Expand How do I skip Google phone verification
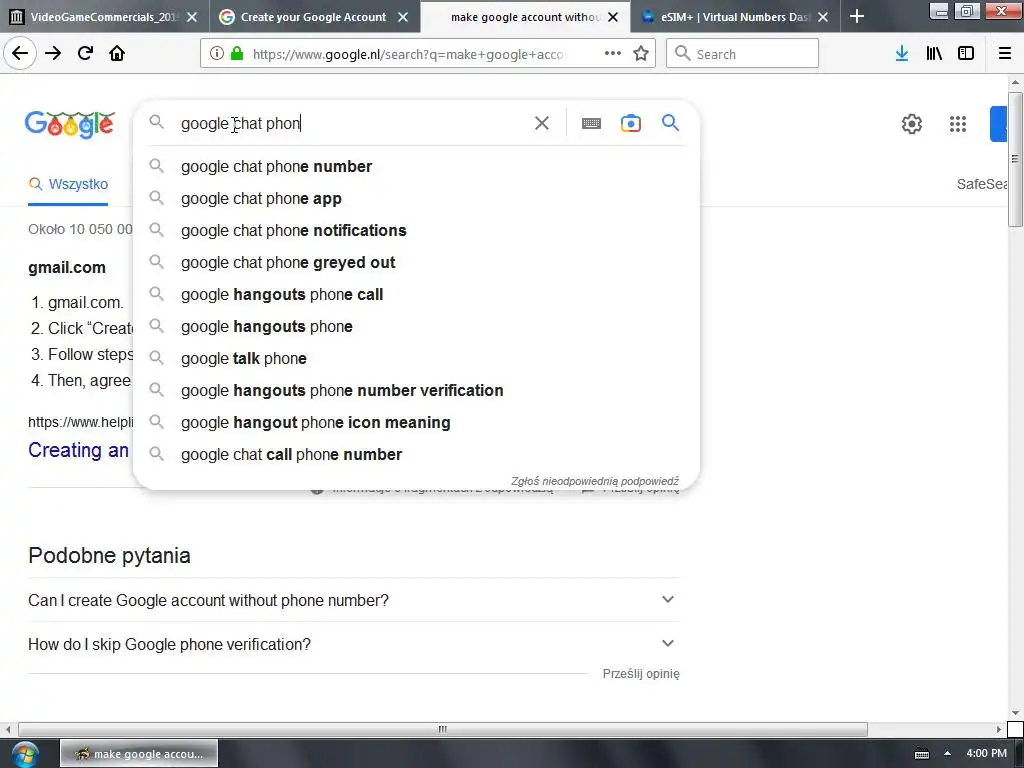 353,644
